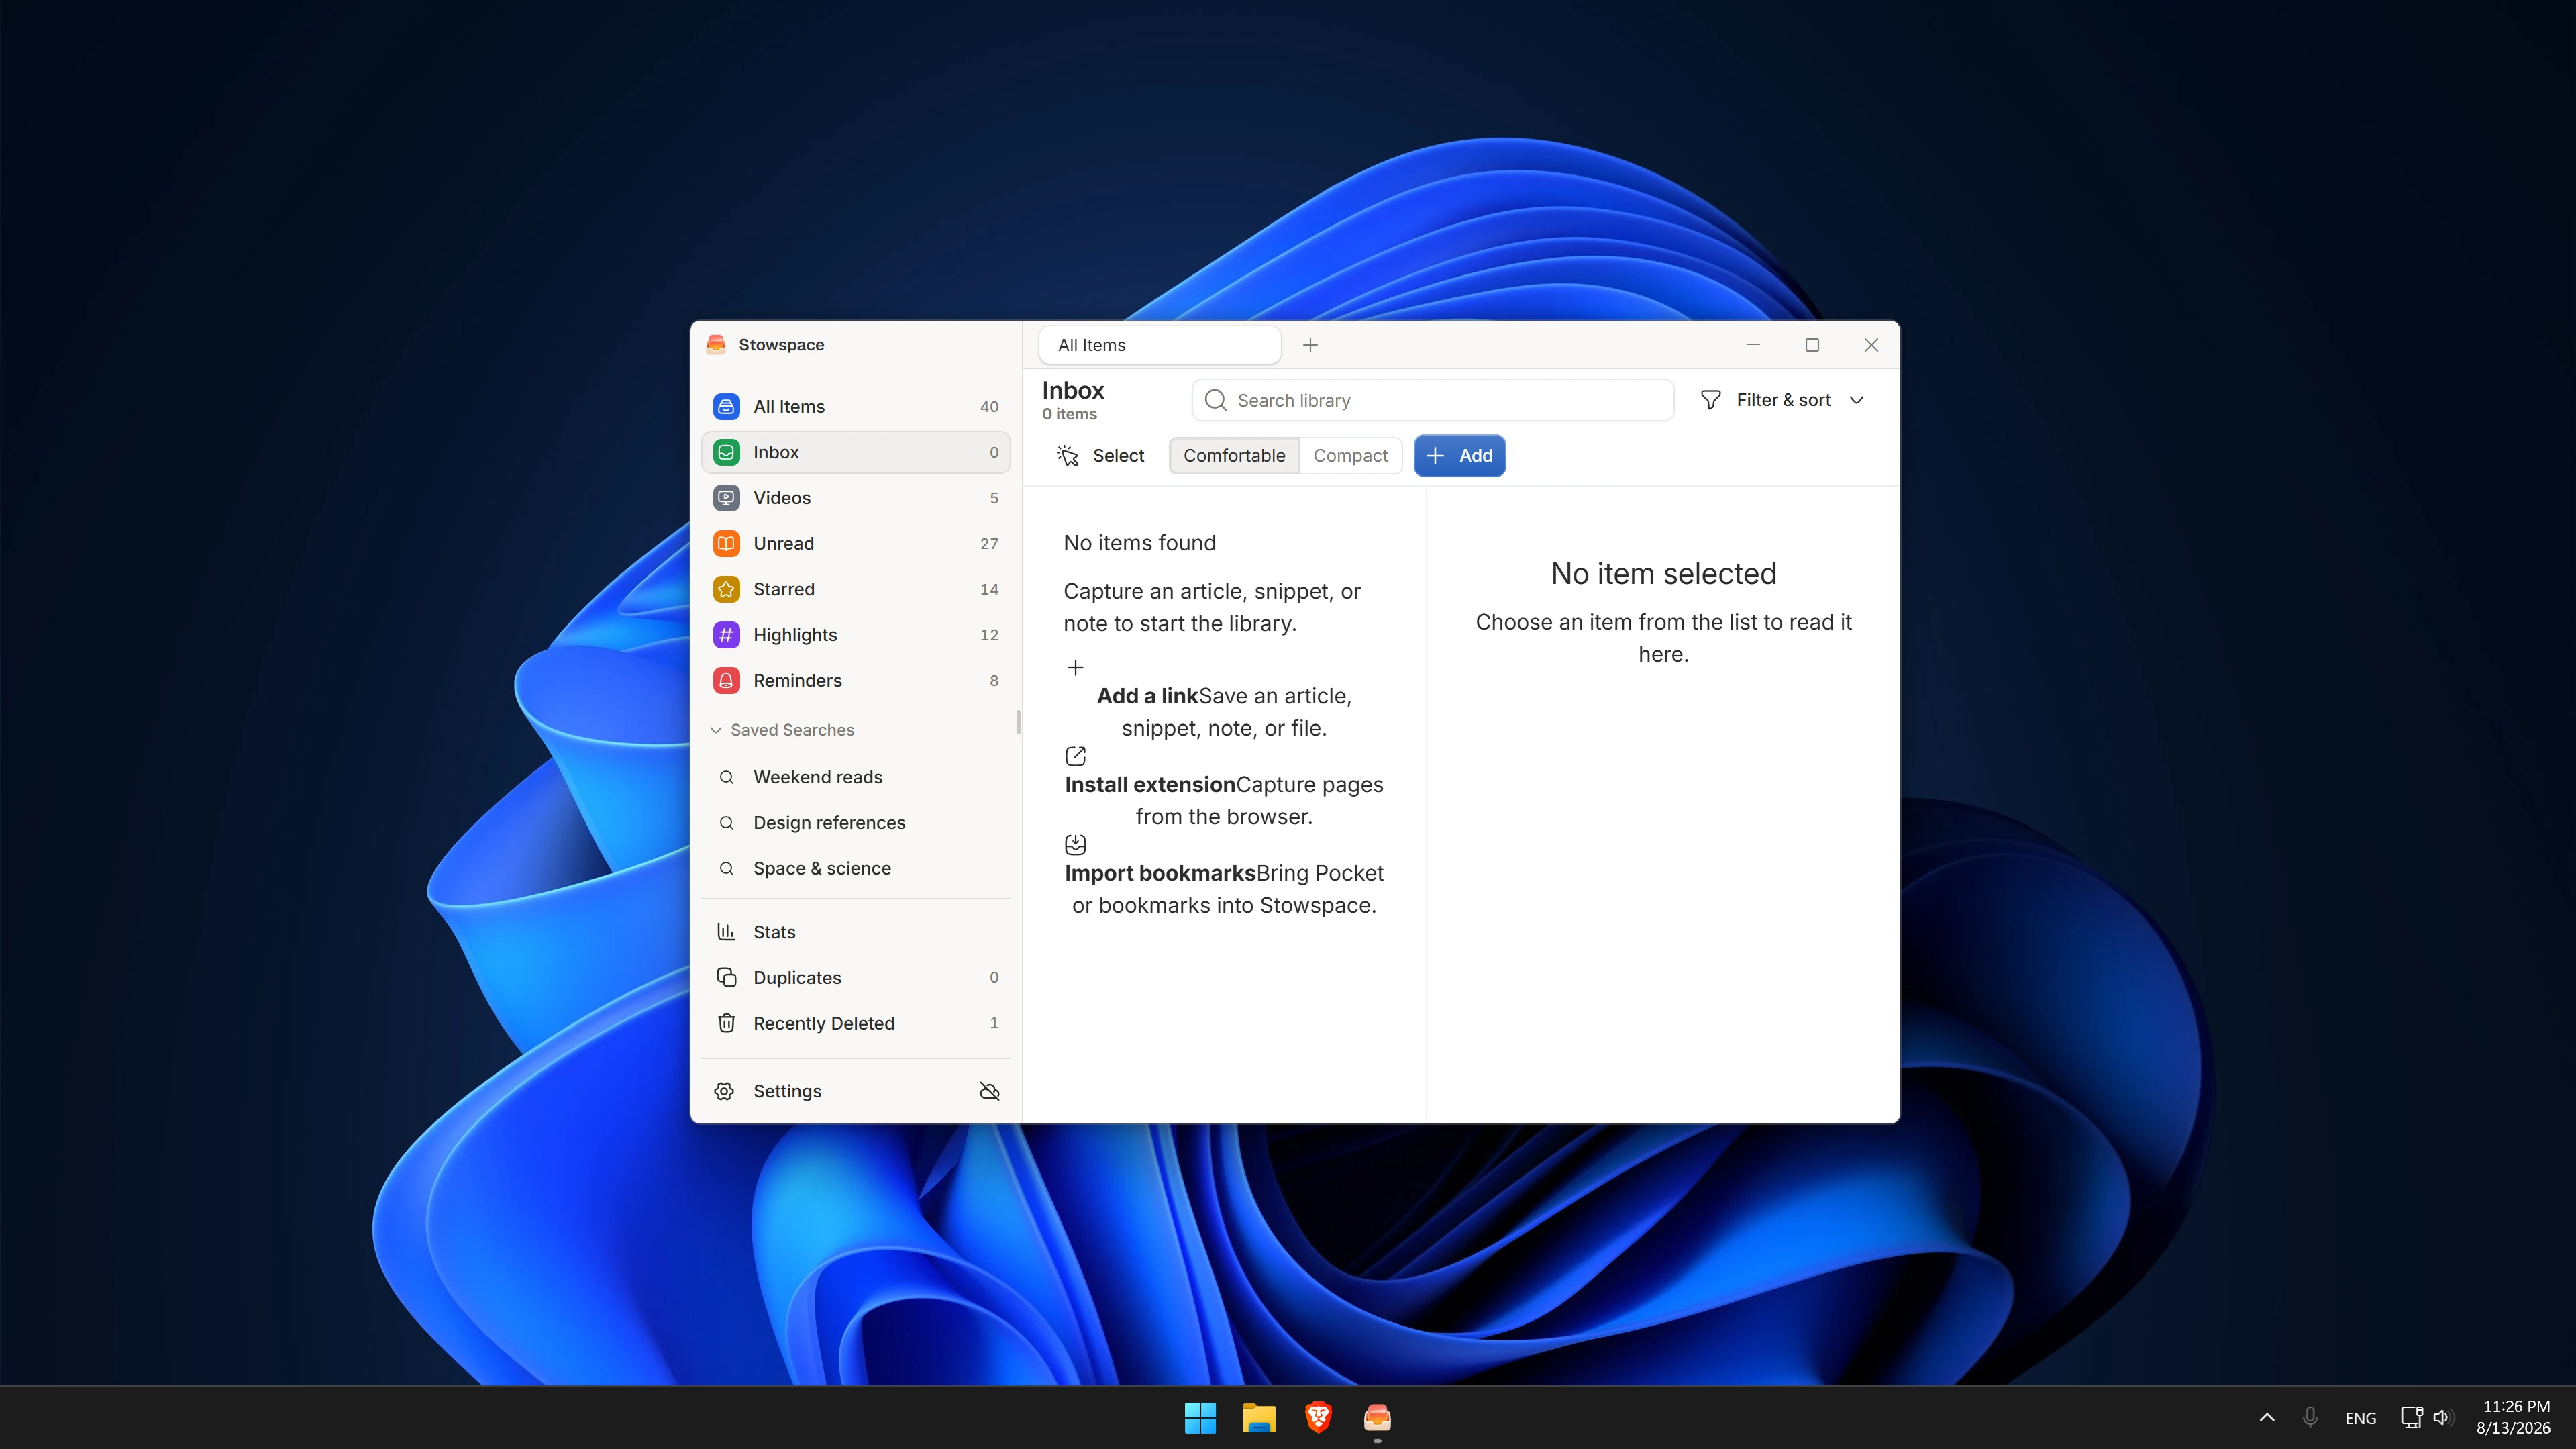Switch to the All Items tab
Screen dimensions: 2576x1449
(1160, 345)
